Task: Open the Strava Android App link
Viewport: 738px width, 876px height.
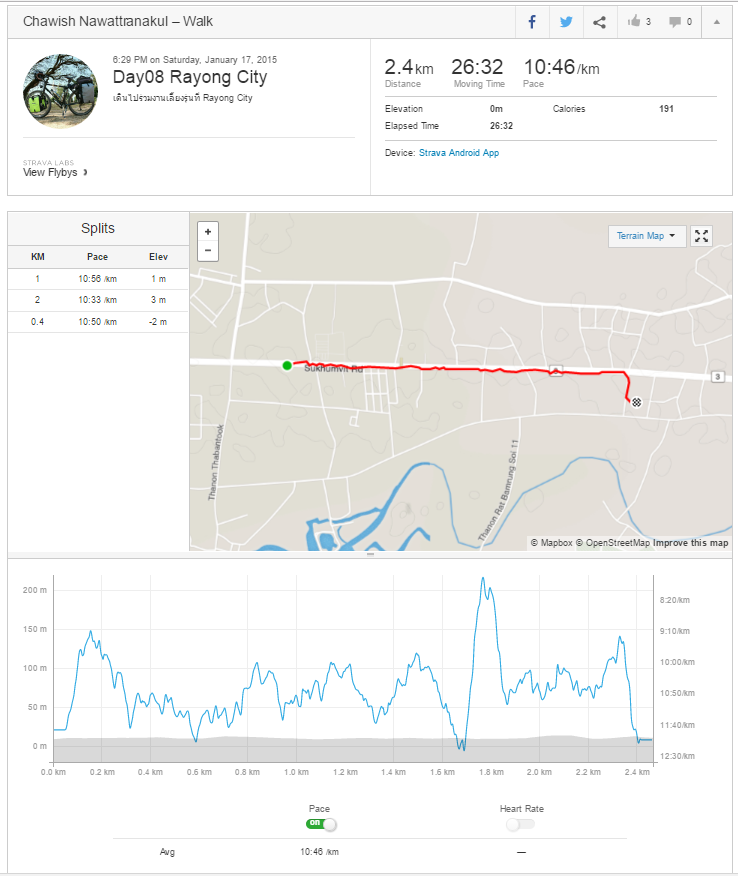Action: (x=459, y=153)
